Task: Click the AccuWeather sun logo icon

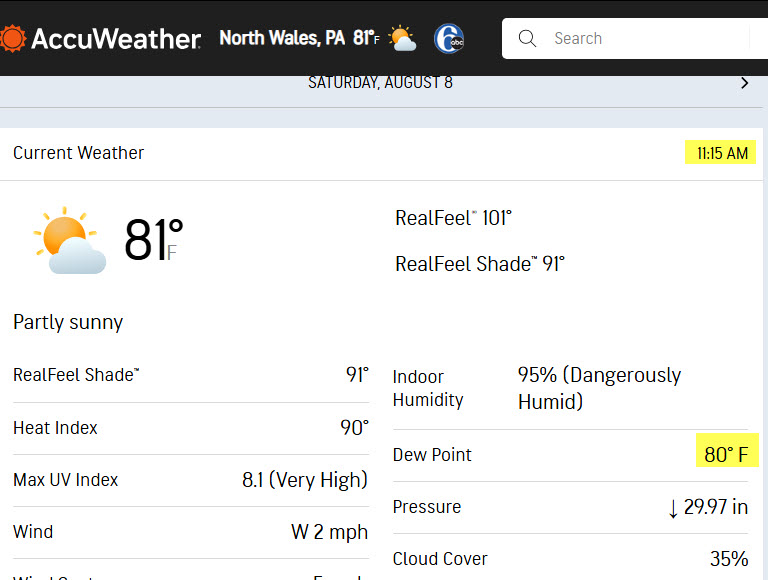Action: (12, 38)
